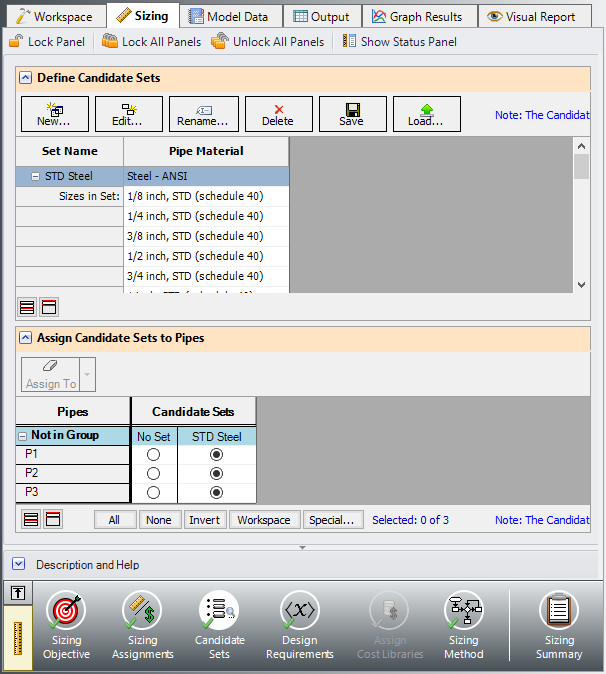Save the candidate sets
This screenshot has height=674, width=606.
pos(352,114)
